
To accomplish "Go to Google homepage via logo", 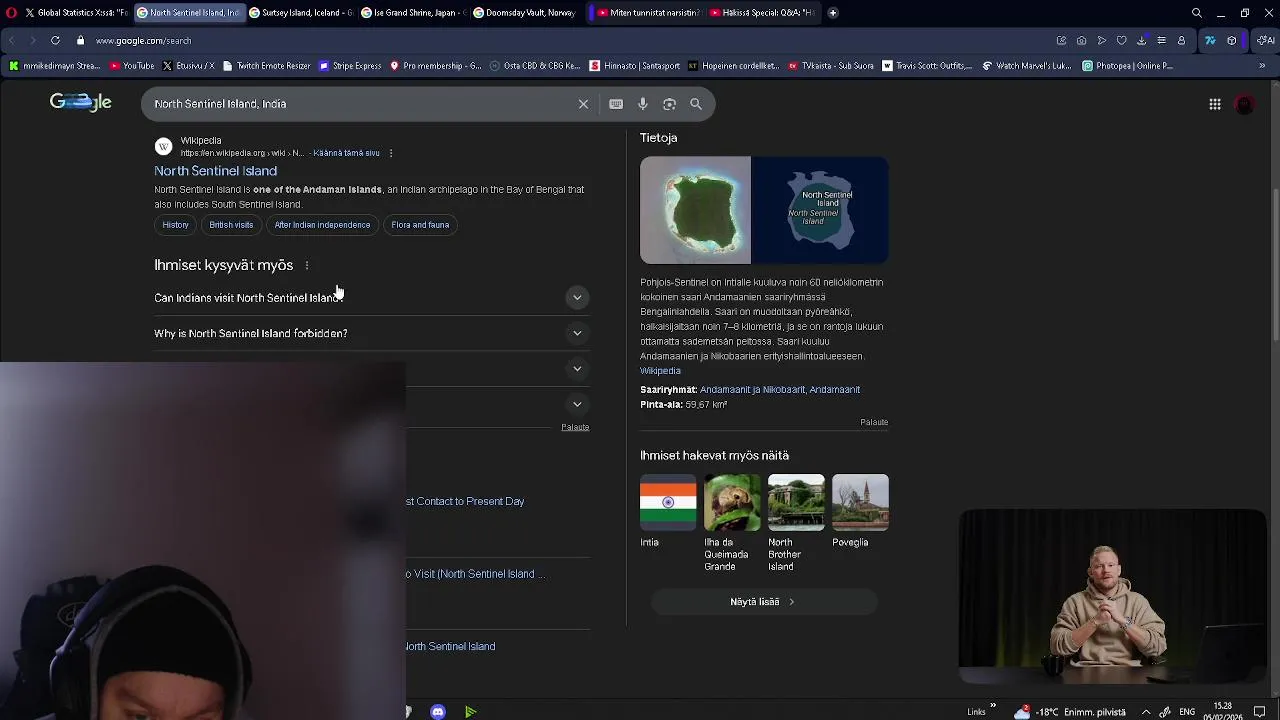I will point(81,102).
